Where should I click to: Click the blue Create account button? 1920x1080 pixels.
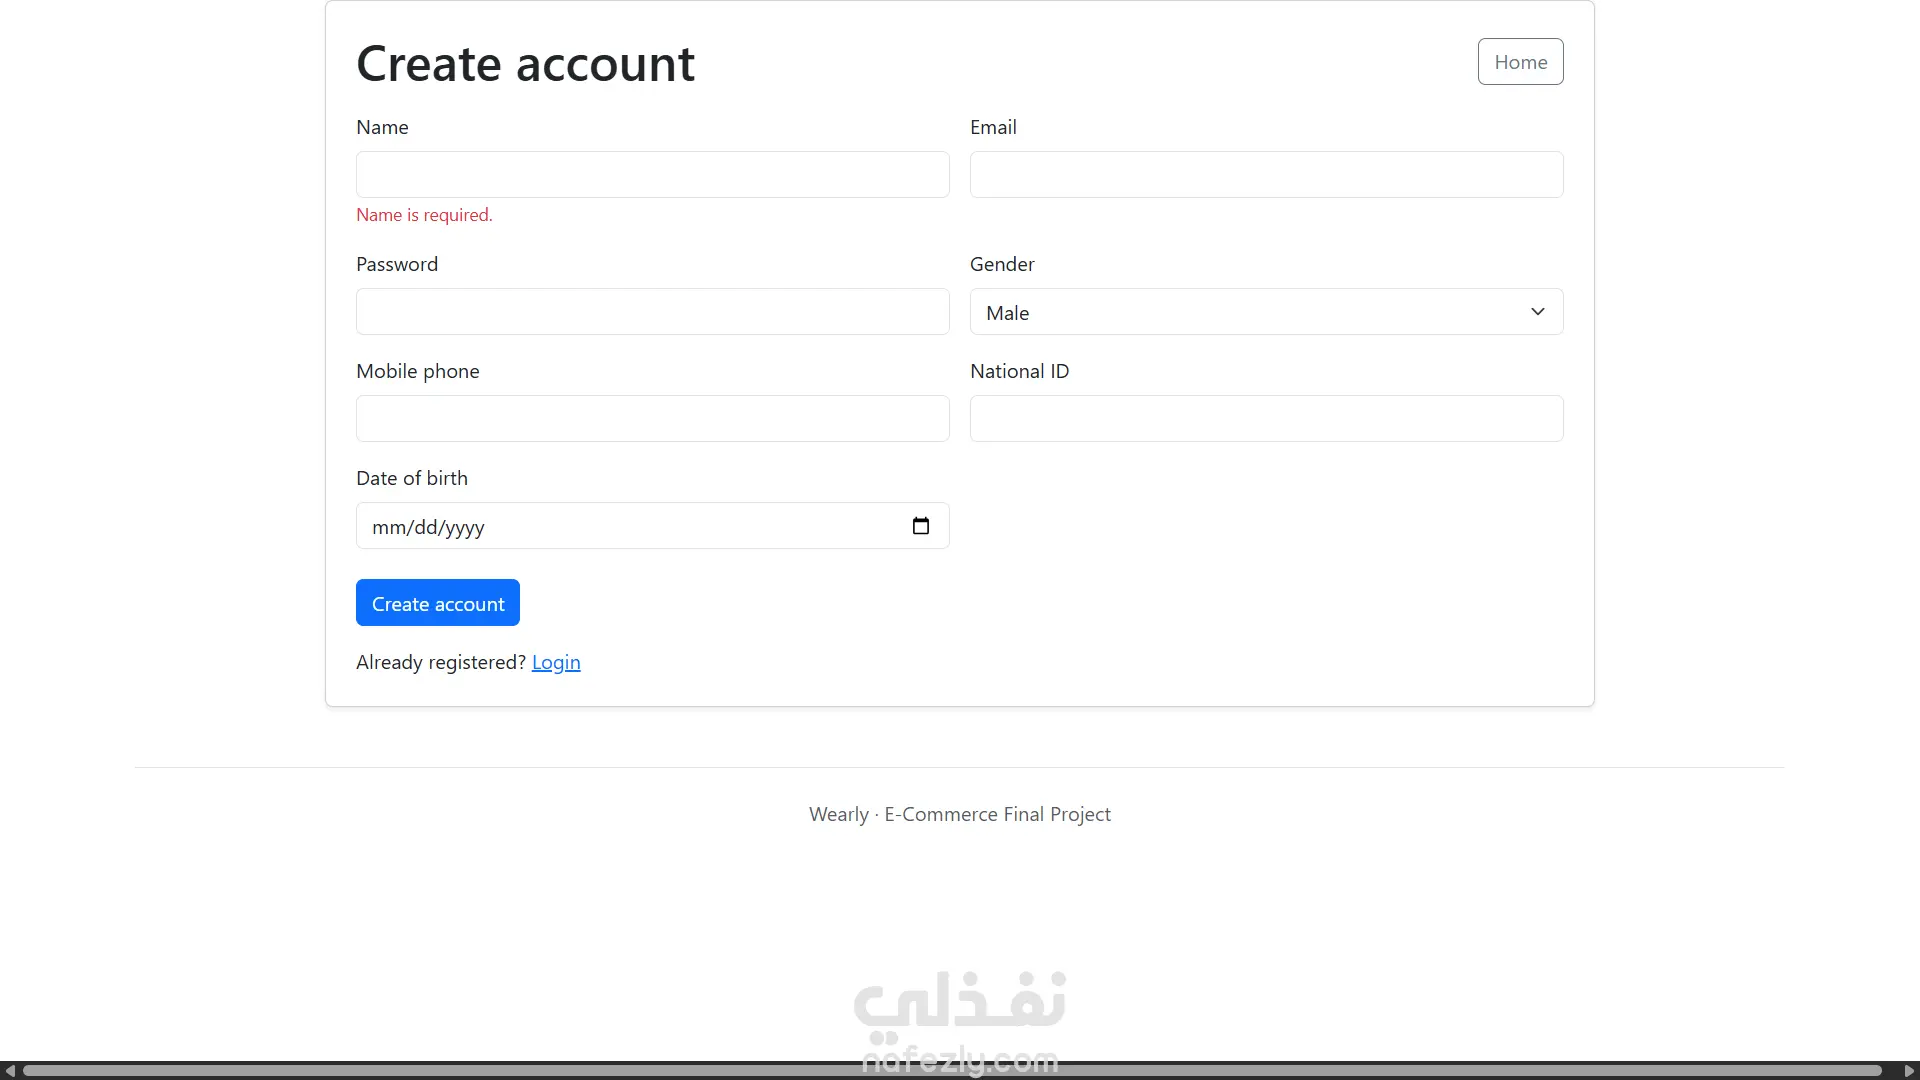438,603
